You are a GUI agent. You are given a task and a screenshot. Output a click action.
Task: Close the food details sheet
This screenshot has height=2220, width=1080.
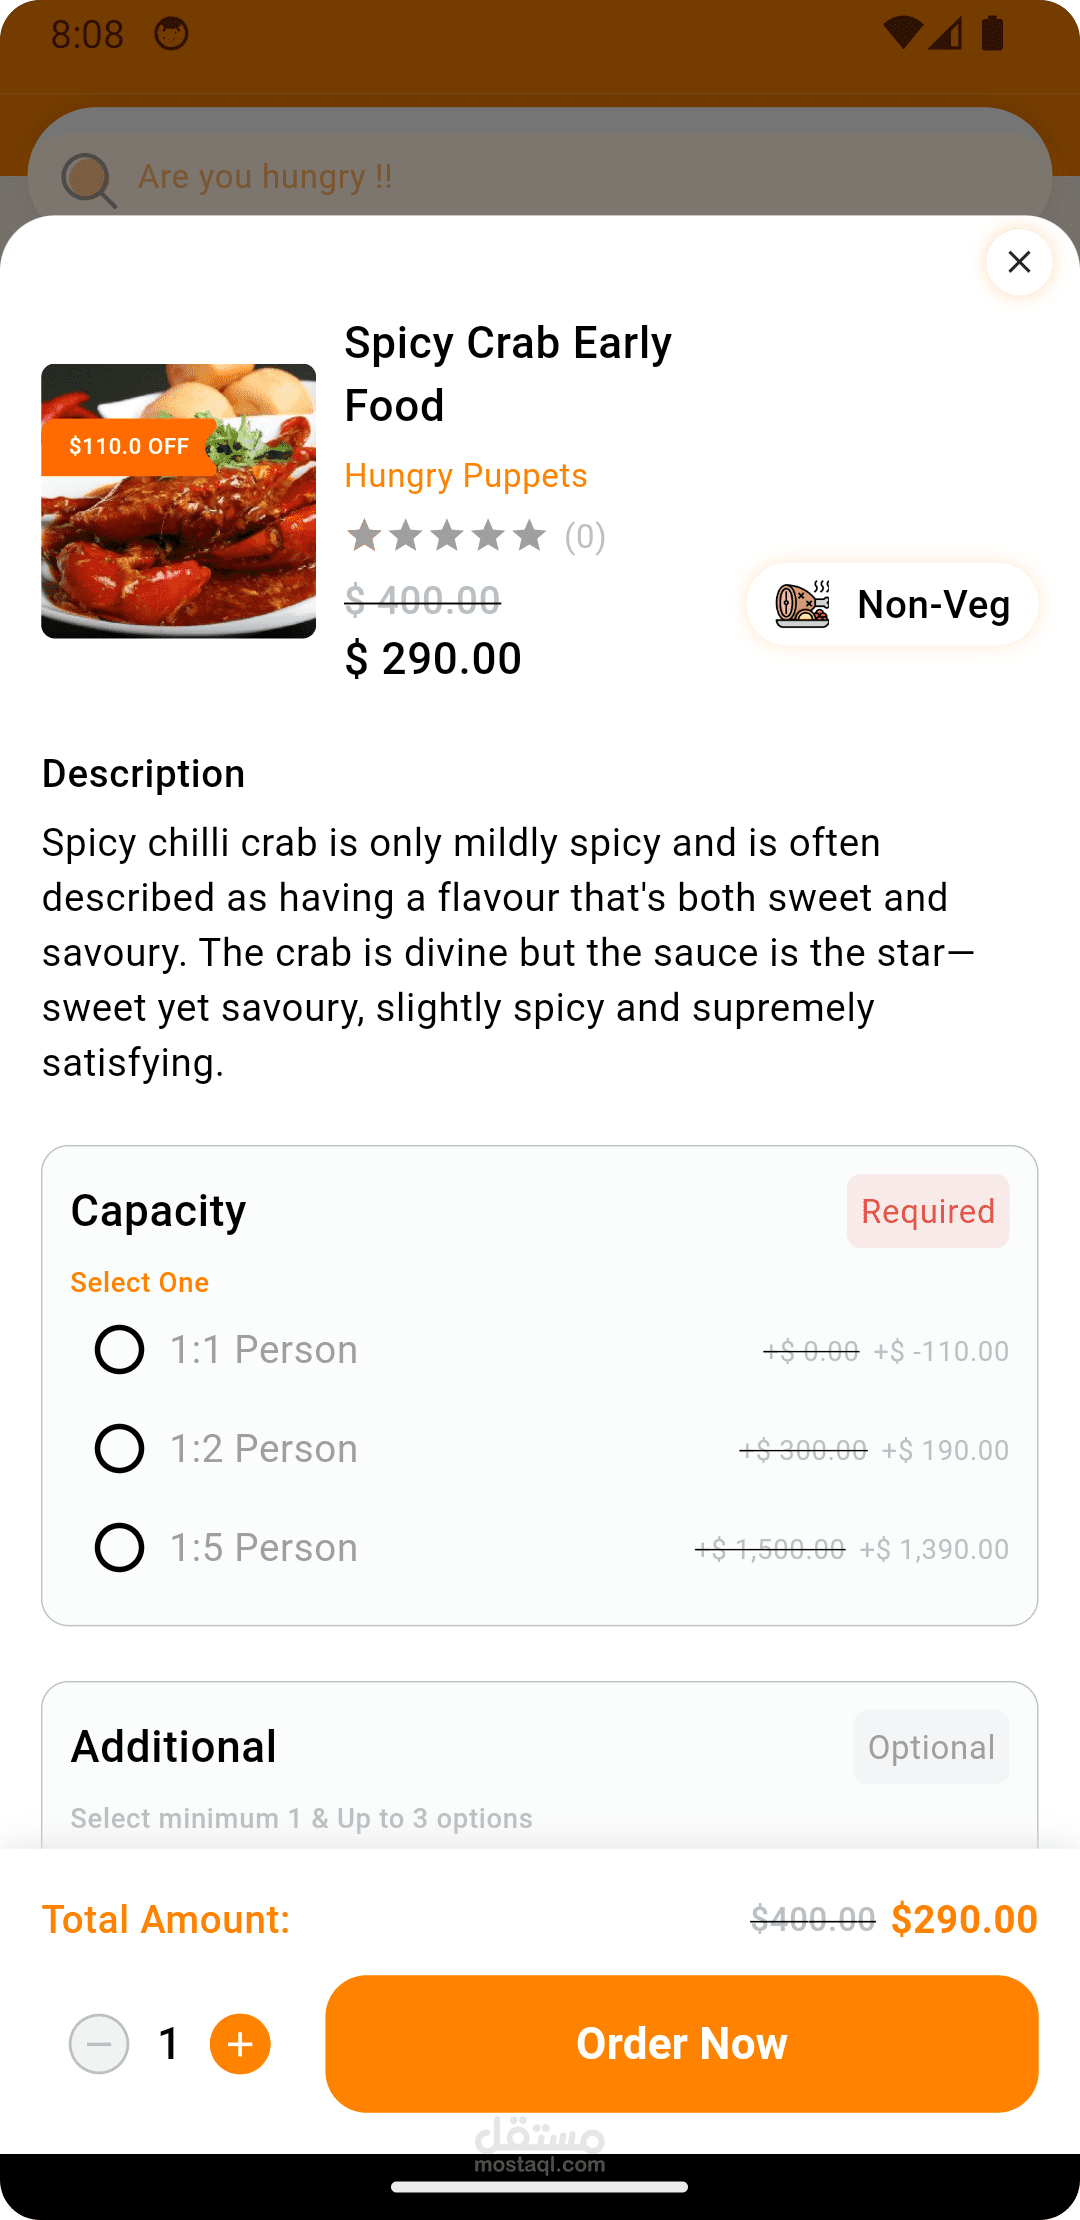pos(1019,262)
